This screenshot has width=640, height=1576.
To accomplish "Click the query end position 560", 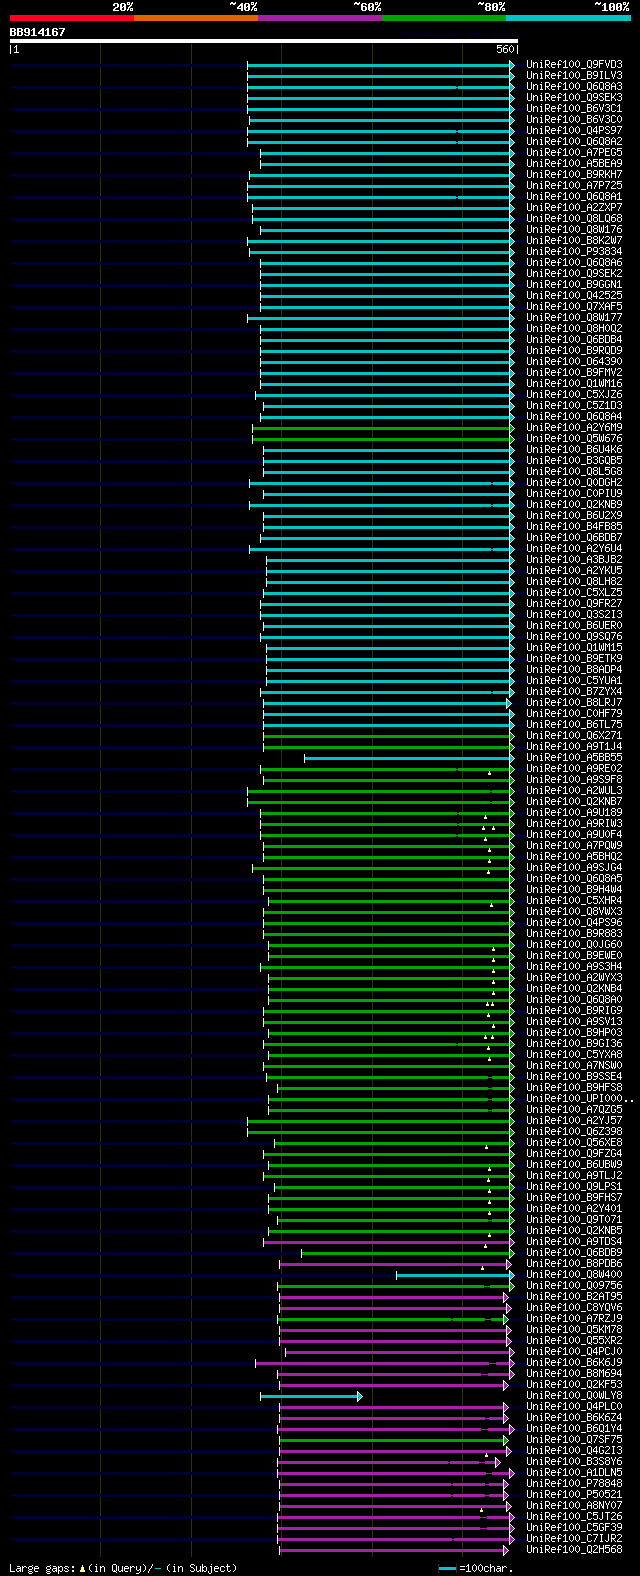I will [x=504, y=49].
